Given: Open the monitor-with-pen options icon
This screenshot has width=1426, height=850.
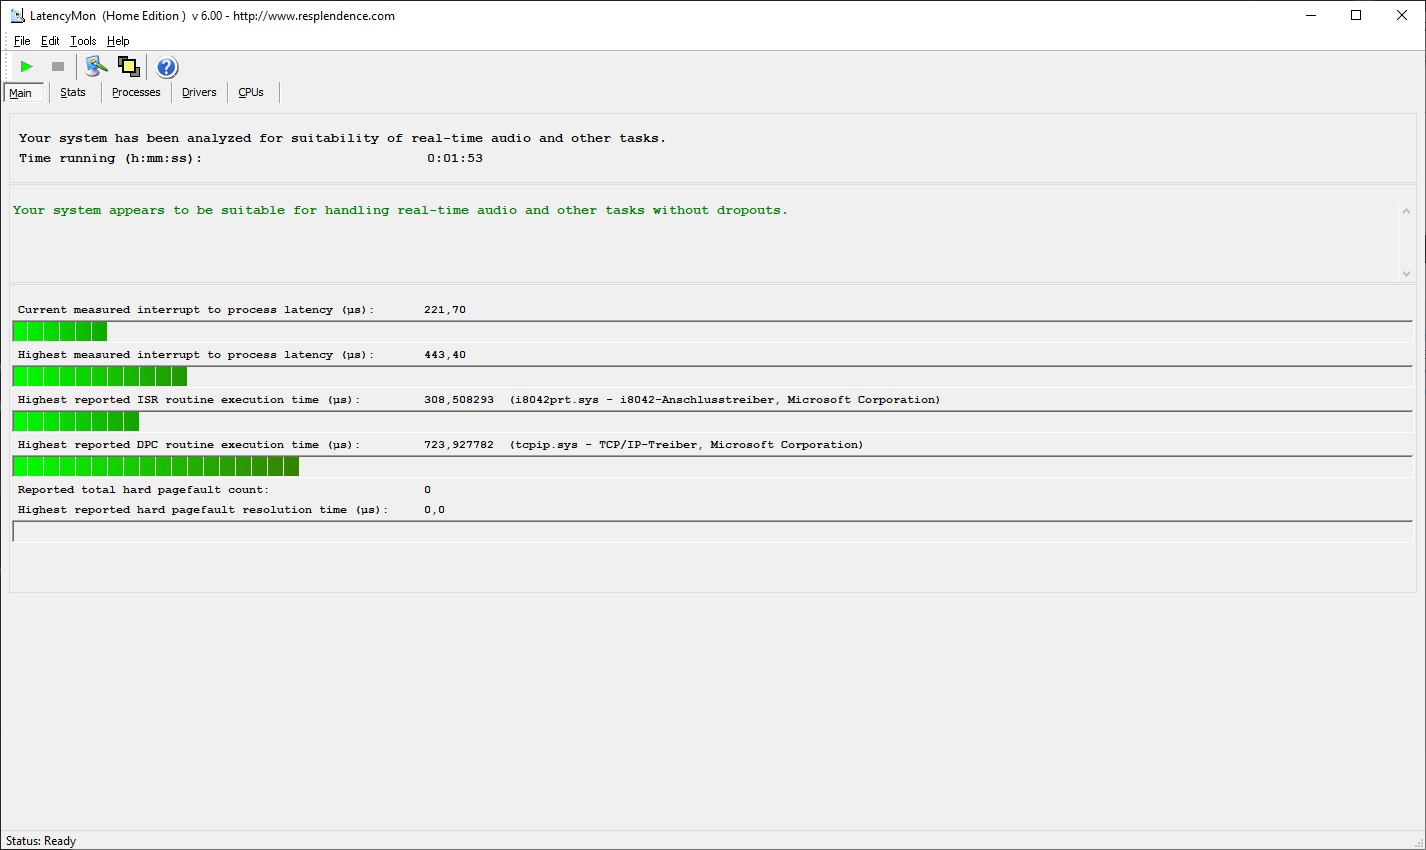Looking at the screenshot, I should [96, 67].
